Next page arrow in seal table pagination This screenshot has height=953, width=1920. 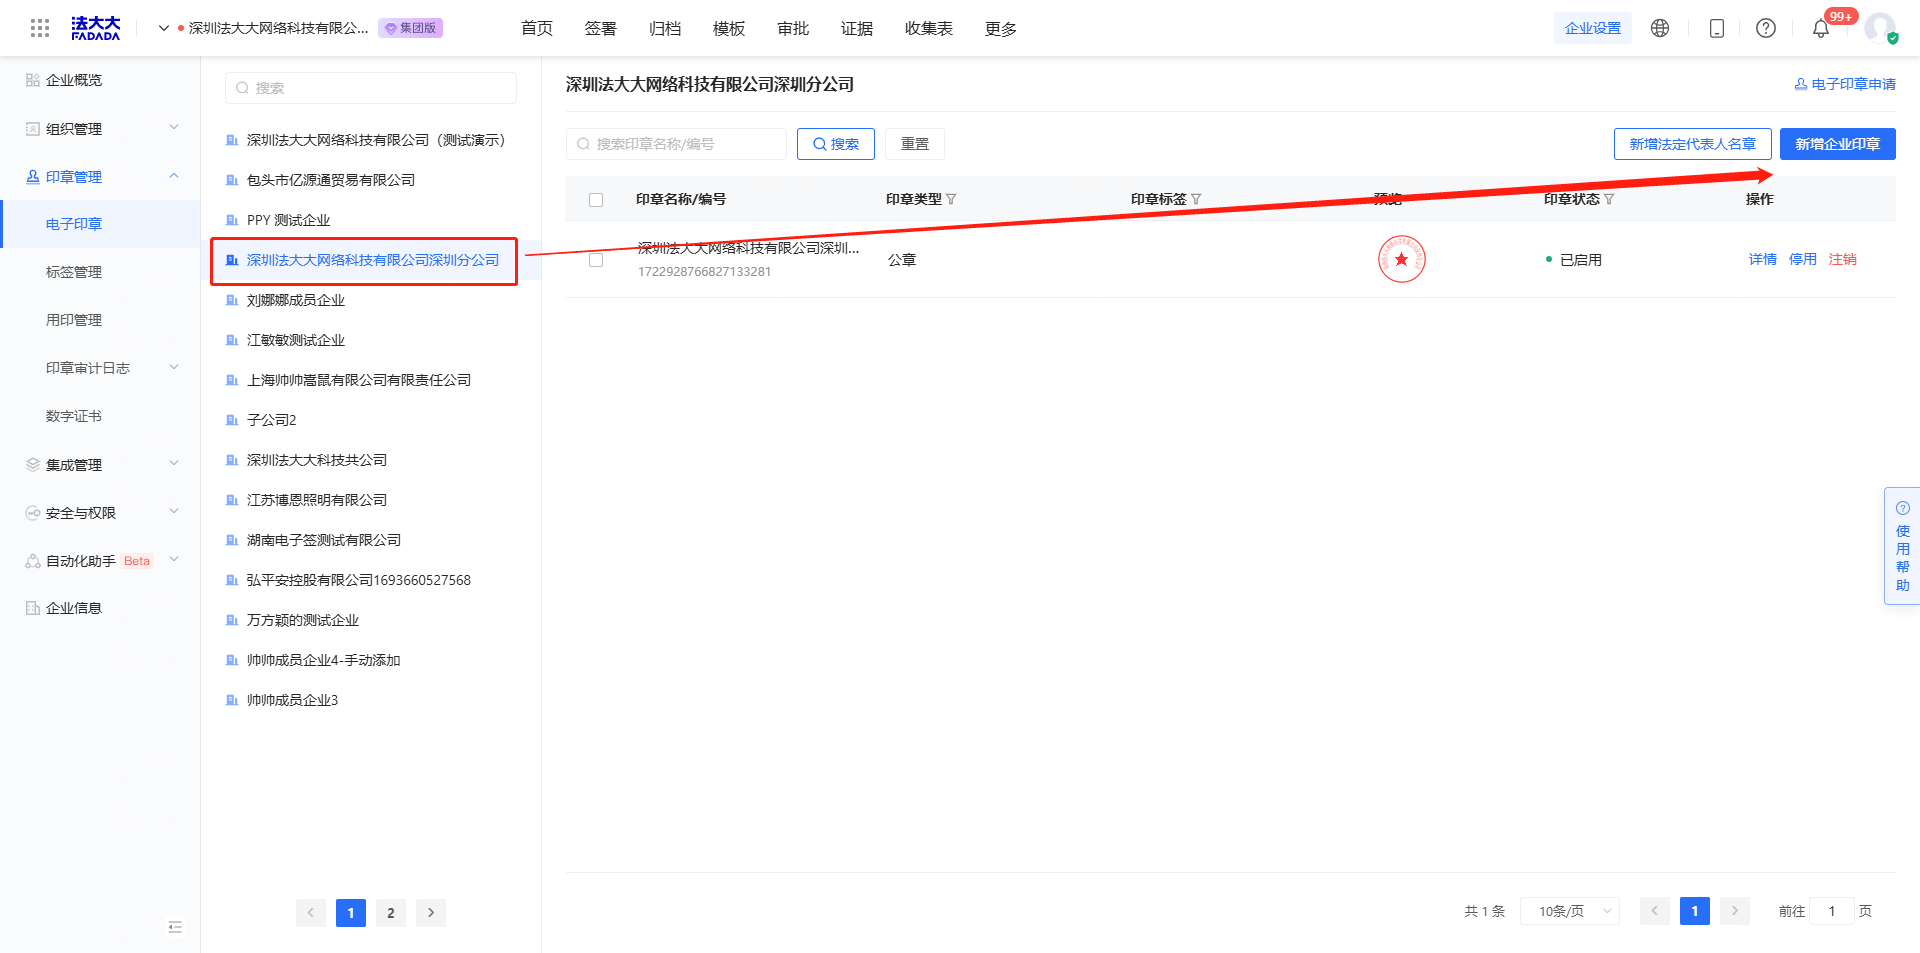(1735, 911)
